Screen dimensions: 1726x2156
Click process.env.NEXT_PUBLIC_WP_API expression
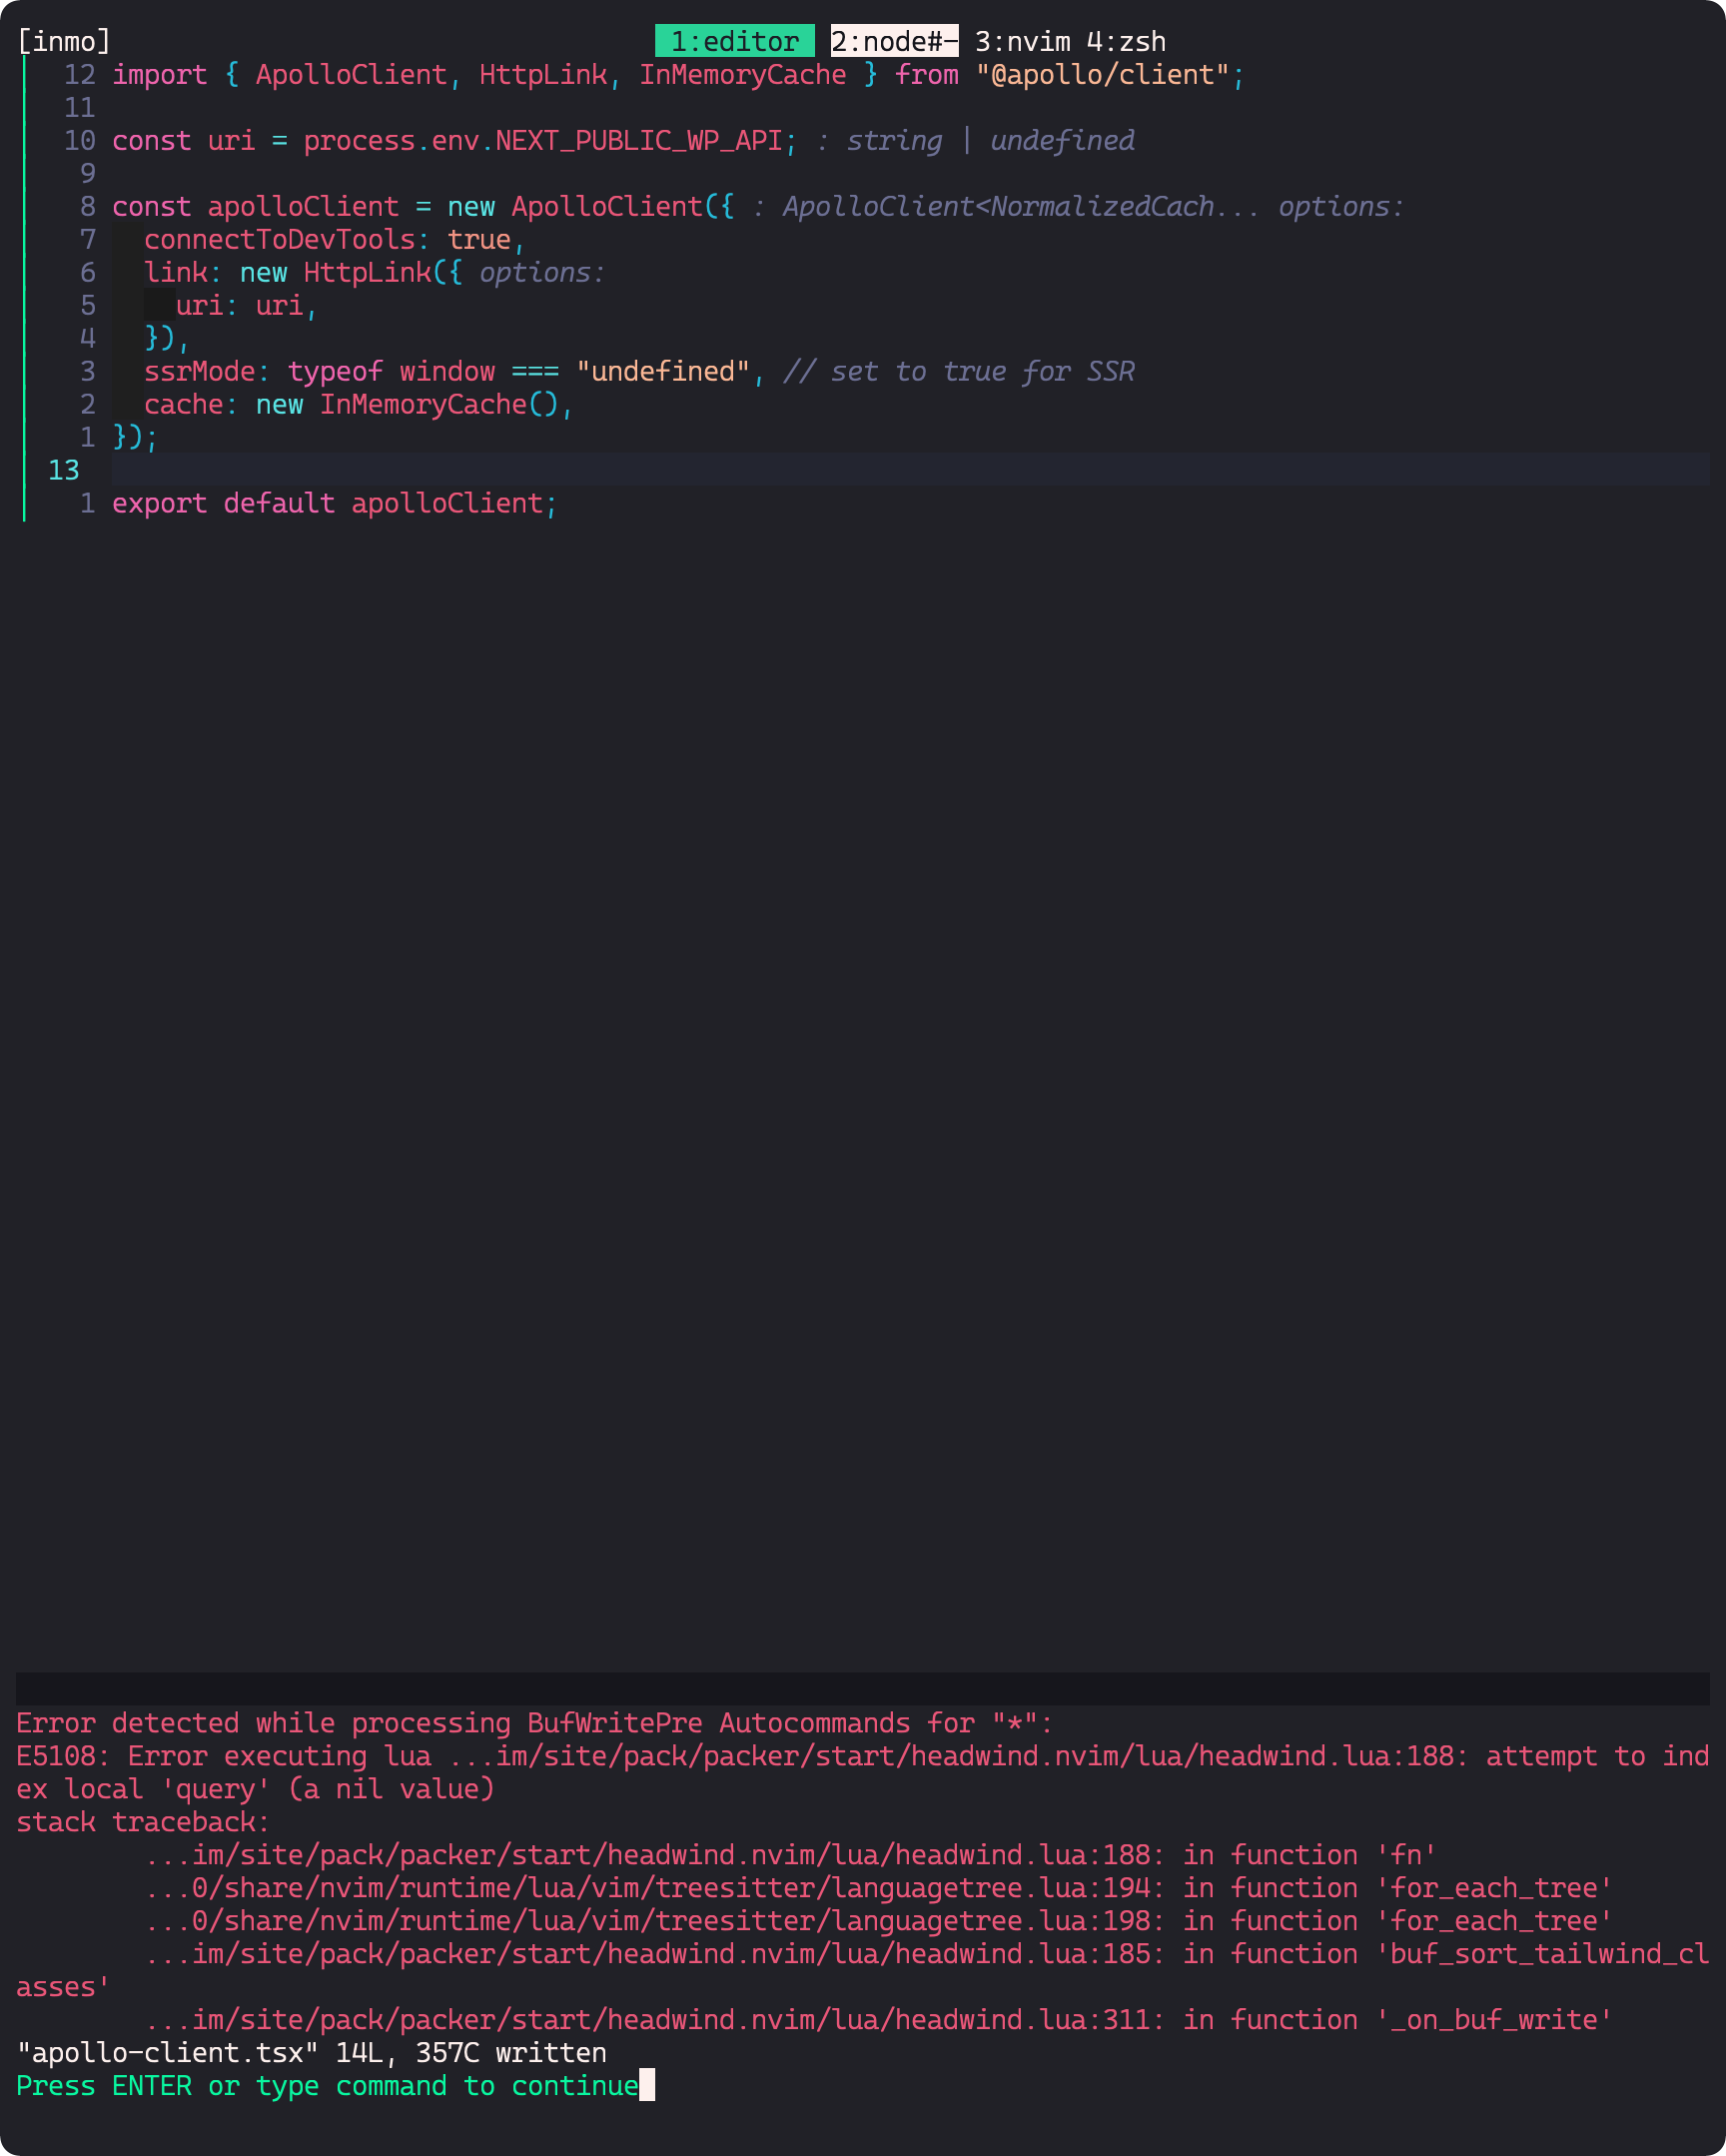543,141
